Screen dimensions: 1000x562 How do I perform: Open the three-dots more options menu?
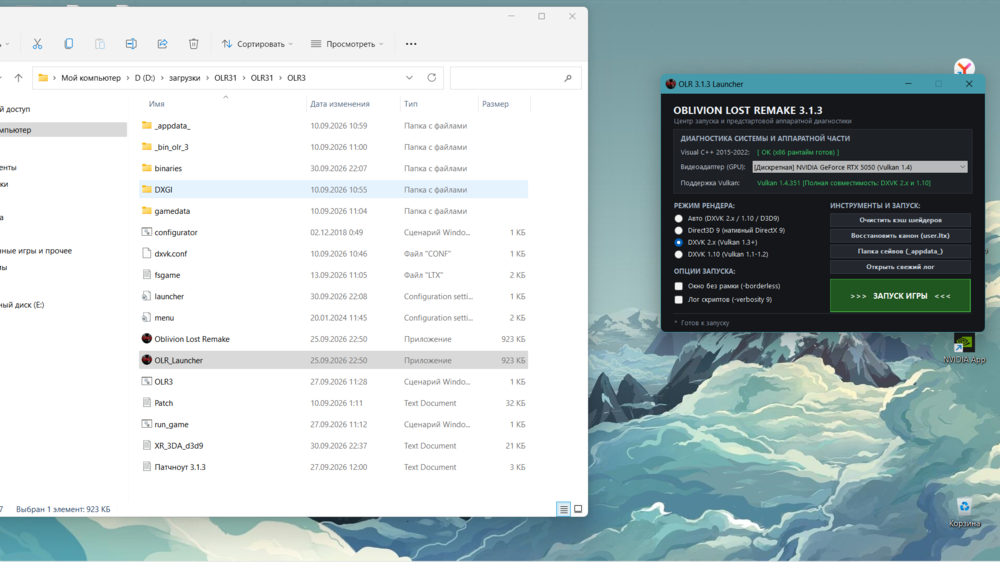(411, 44)
